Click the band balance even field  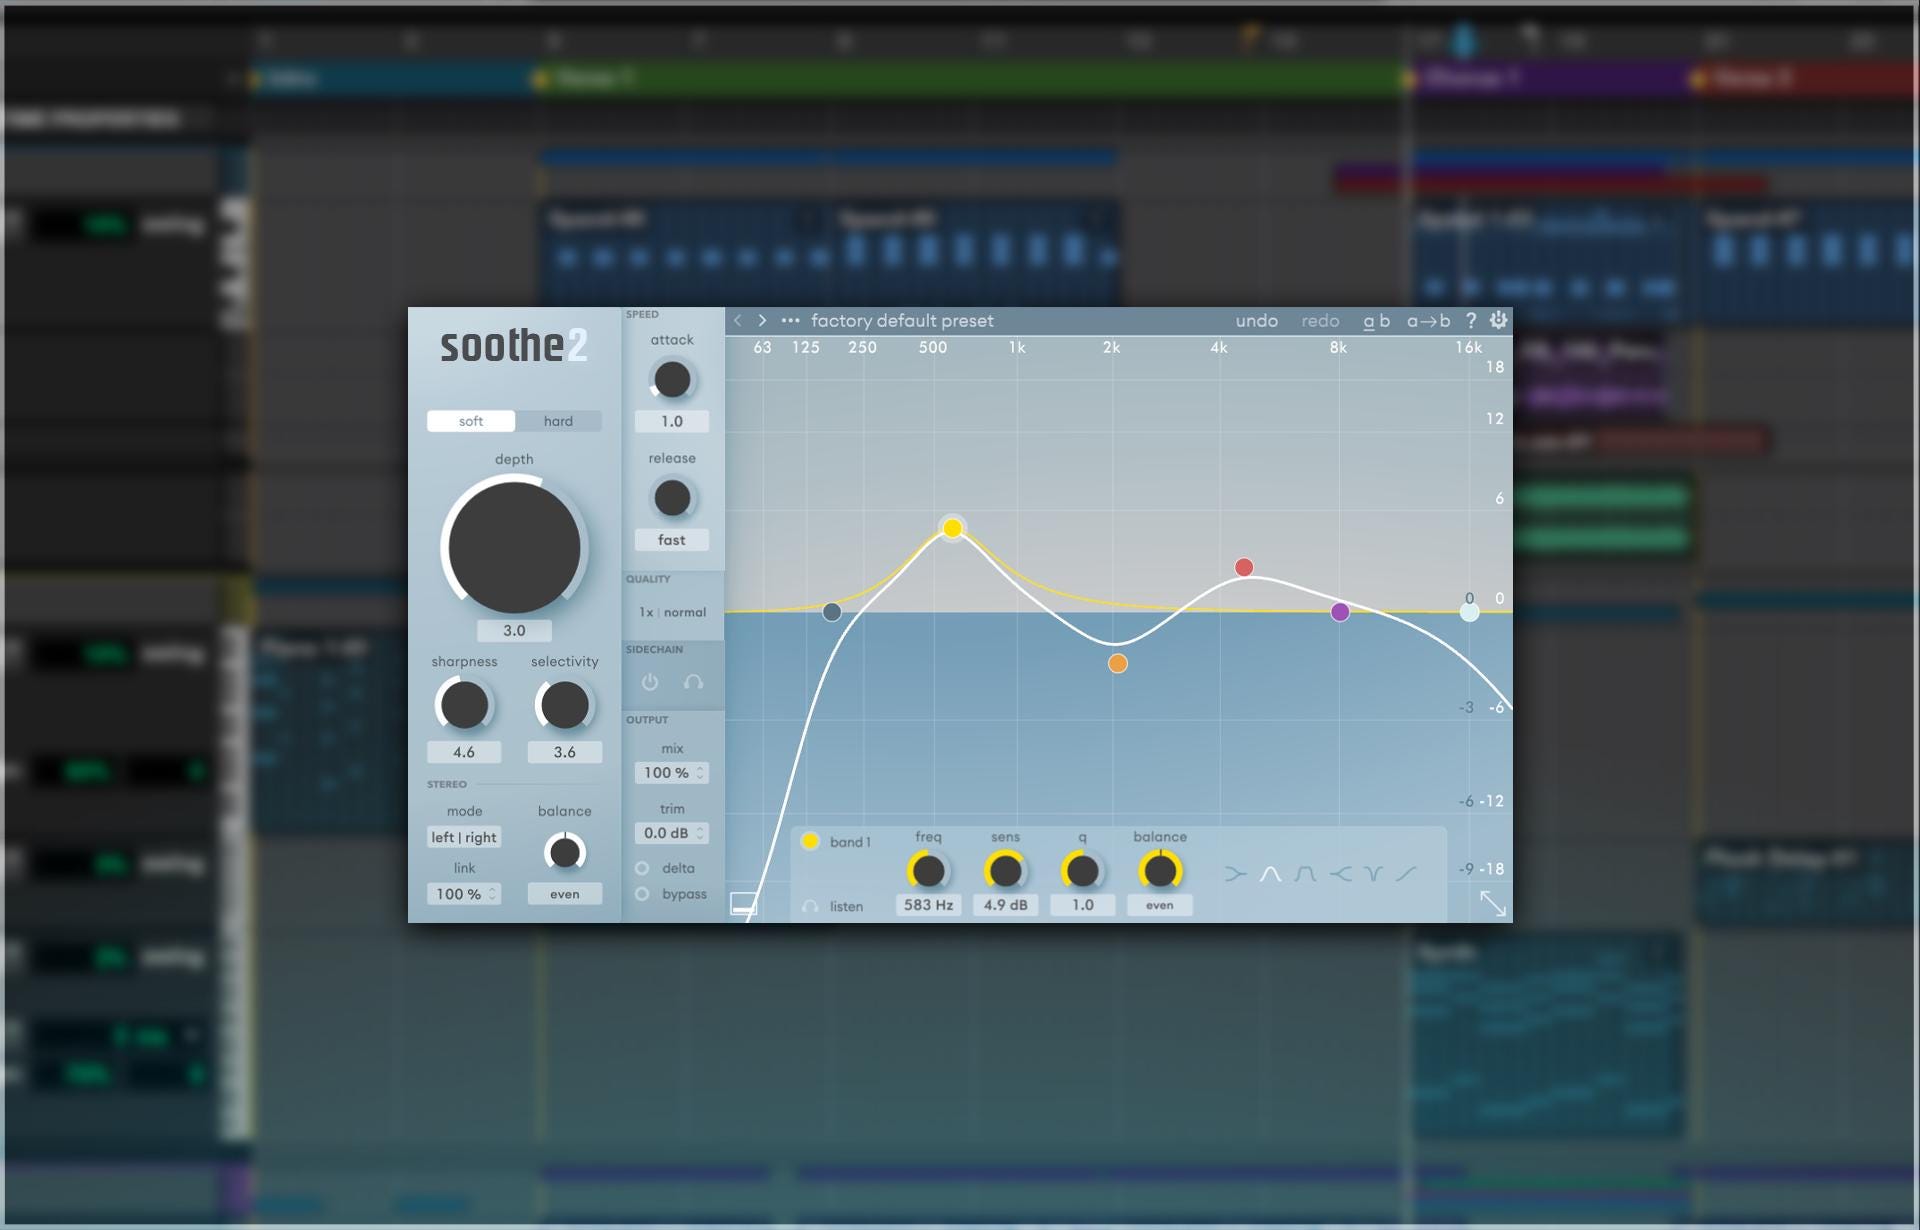(x=1160, y=905)
